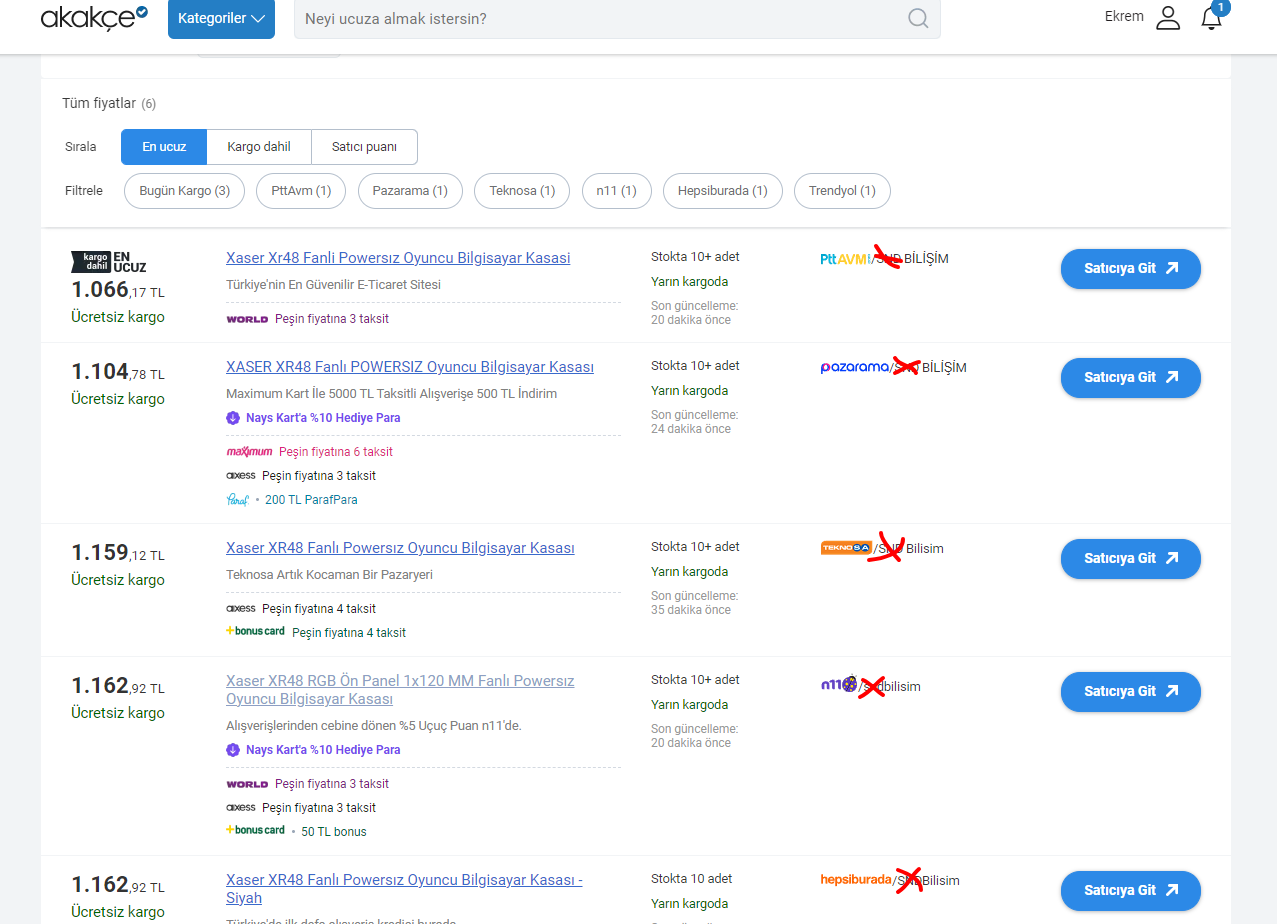Filter by Pazarama (1)
1277x924 pixels.
tap(410, 191)
